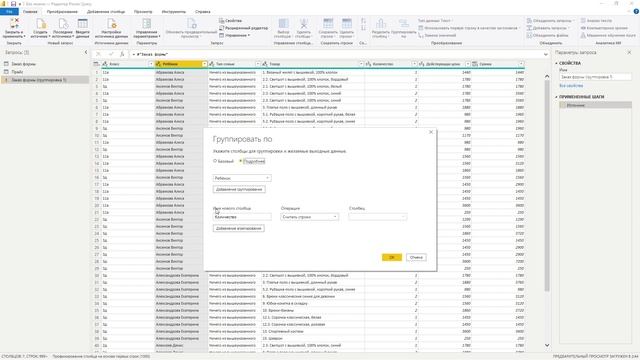Click Text Analytics (Анализ текста)

click(x=596, y=20)
